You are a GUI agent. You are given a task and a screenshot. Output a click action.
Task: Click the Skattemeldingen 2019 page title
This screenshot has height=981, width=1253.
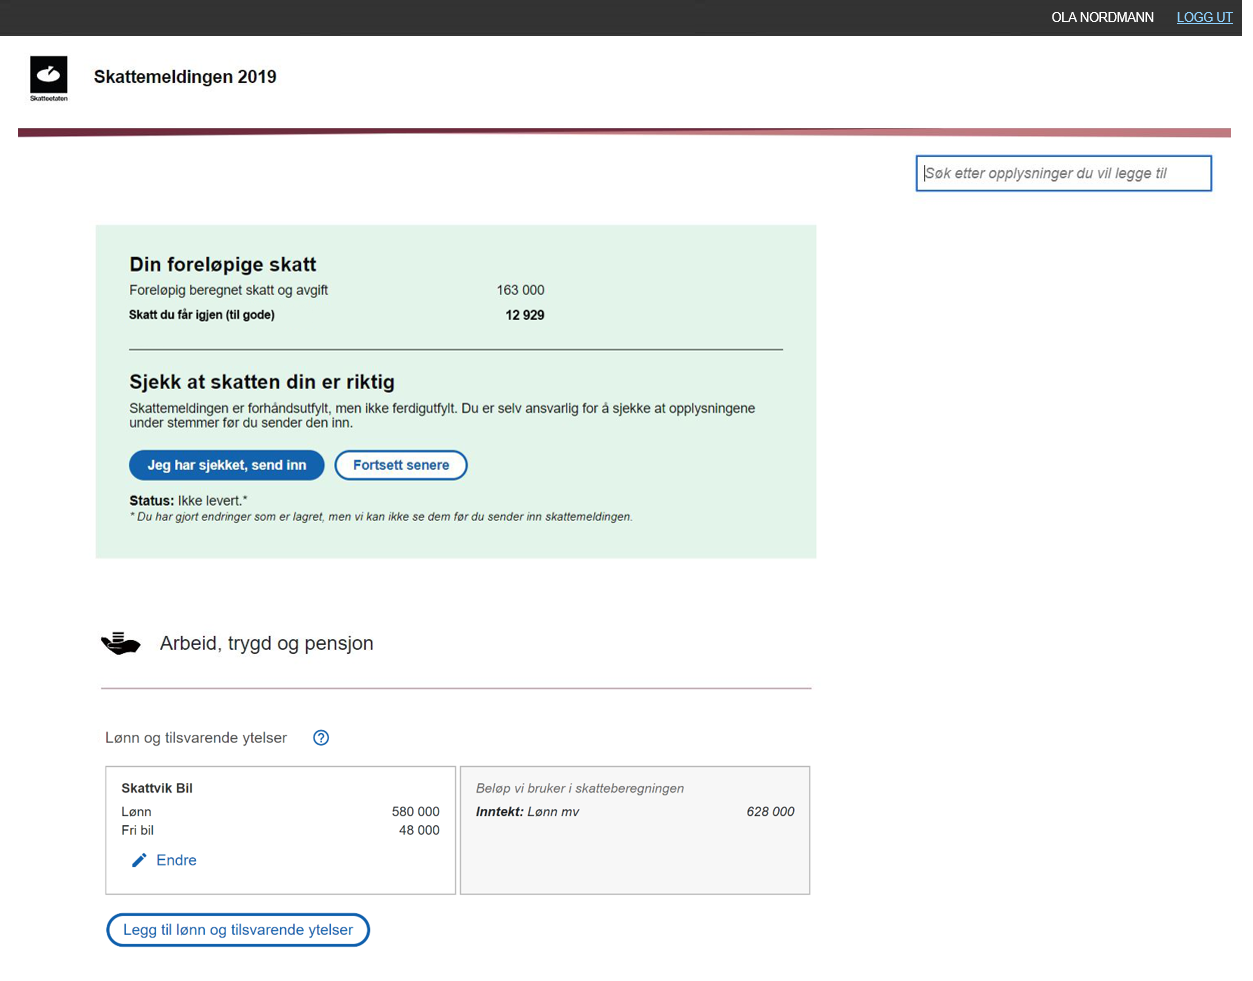click(185, 77)
